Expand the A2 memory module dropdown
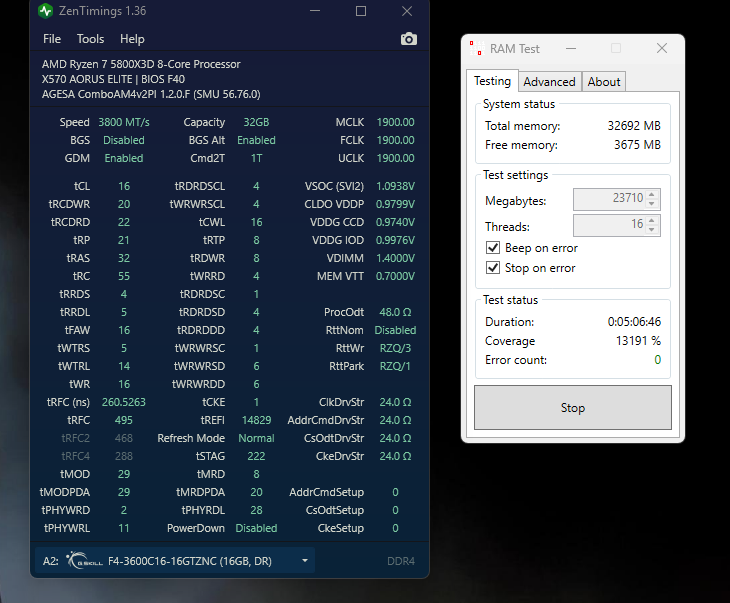The height and width of the screenshot is (603, 730). coord(305,561)
